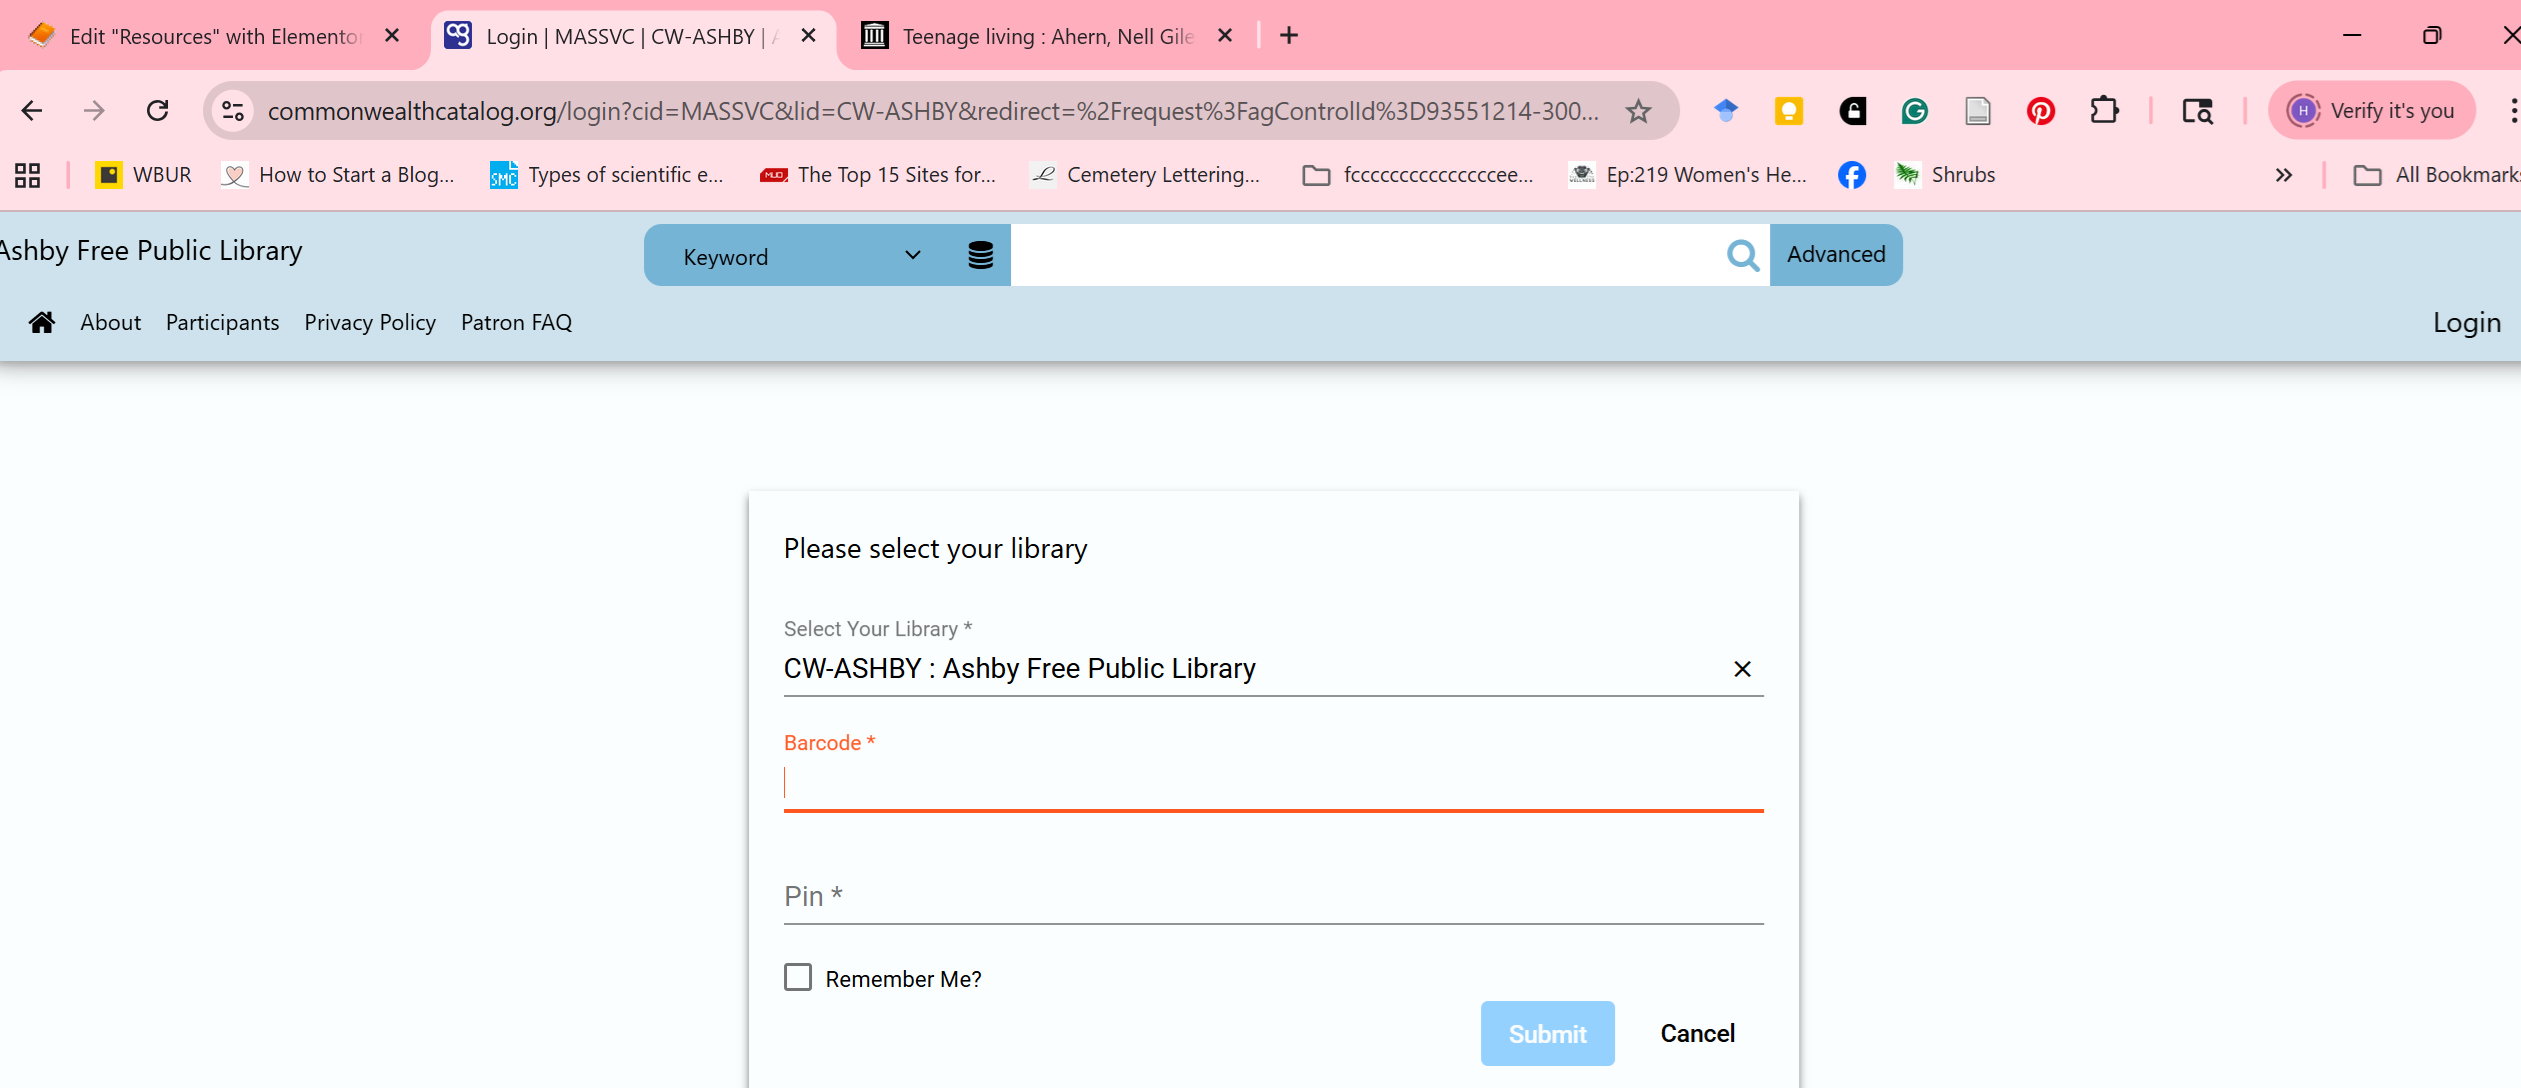Viewport: 2521px width, 1088px height.
Task: Click the Cancel button
Action: [1697, 1033]
